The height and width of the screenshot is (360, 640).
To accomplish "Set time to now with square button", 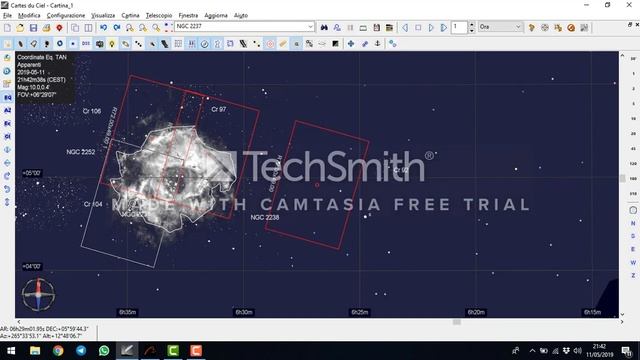I will tap(418, 28).
